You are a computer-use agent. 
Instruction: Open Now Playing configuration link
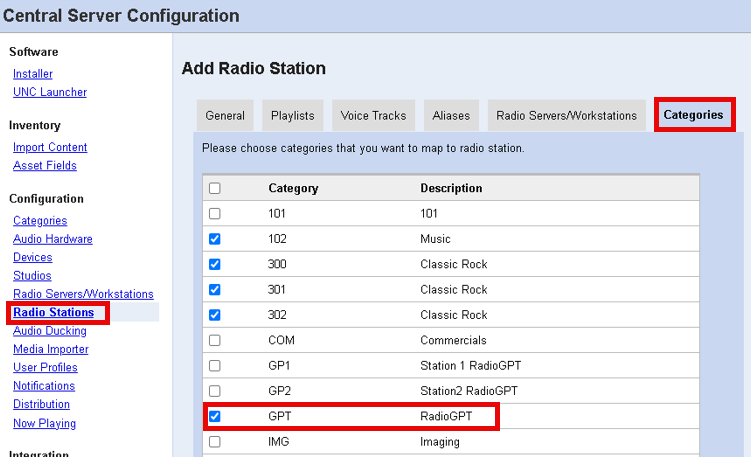(x=44, y=423)
